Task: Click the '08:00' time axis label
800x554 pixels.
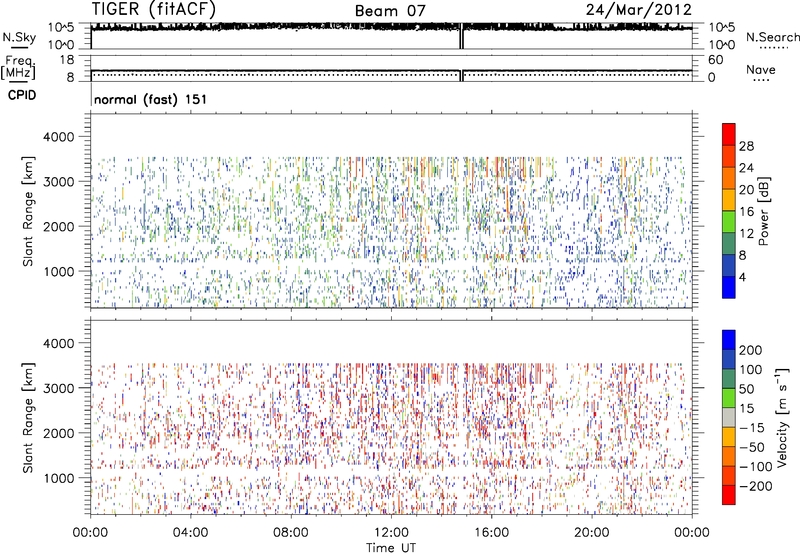Action: pos(291,533)
